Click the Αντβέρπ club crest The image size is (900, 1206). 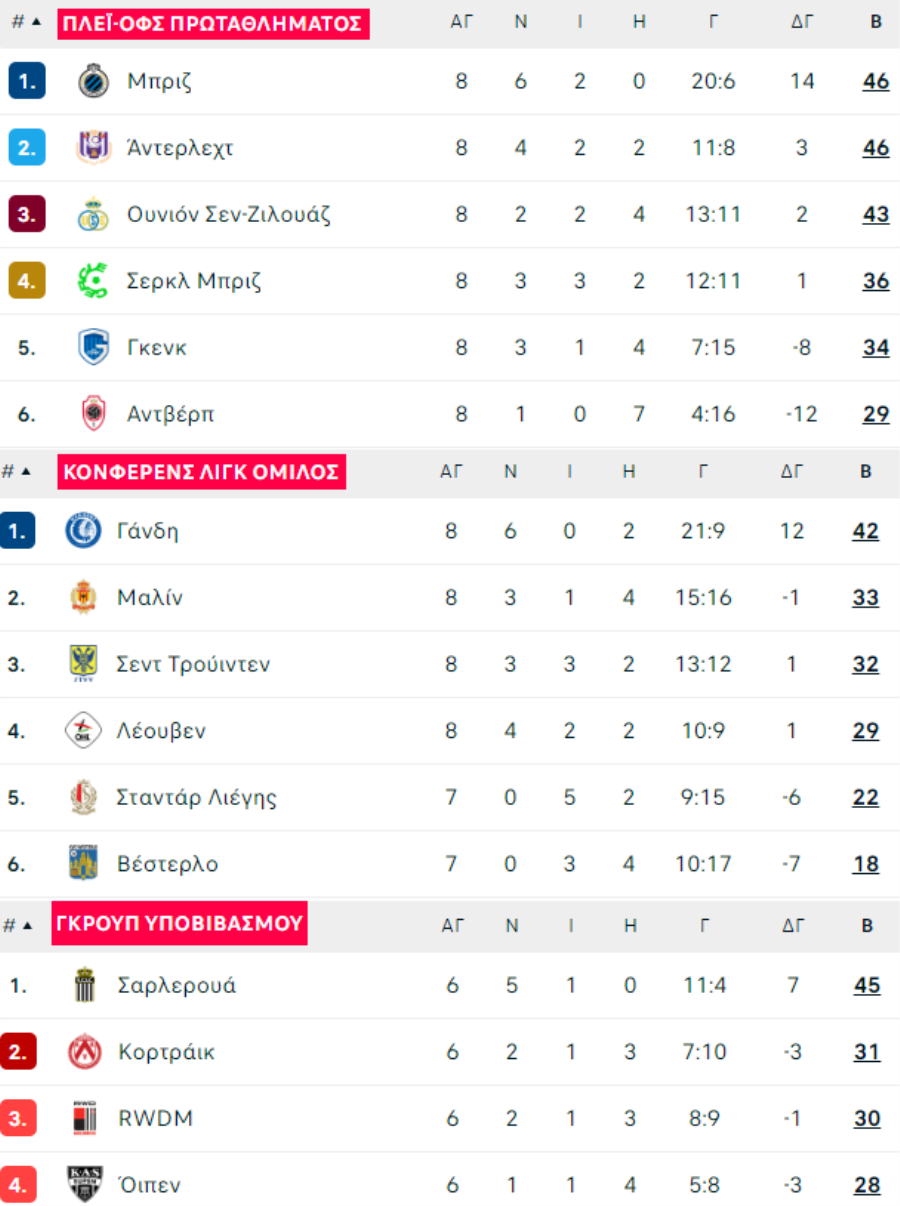click(x=93, y=414)
